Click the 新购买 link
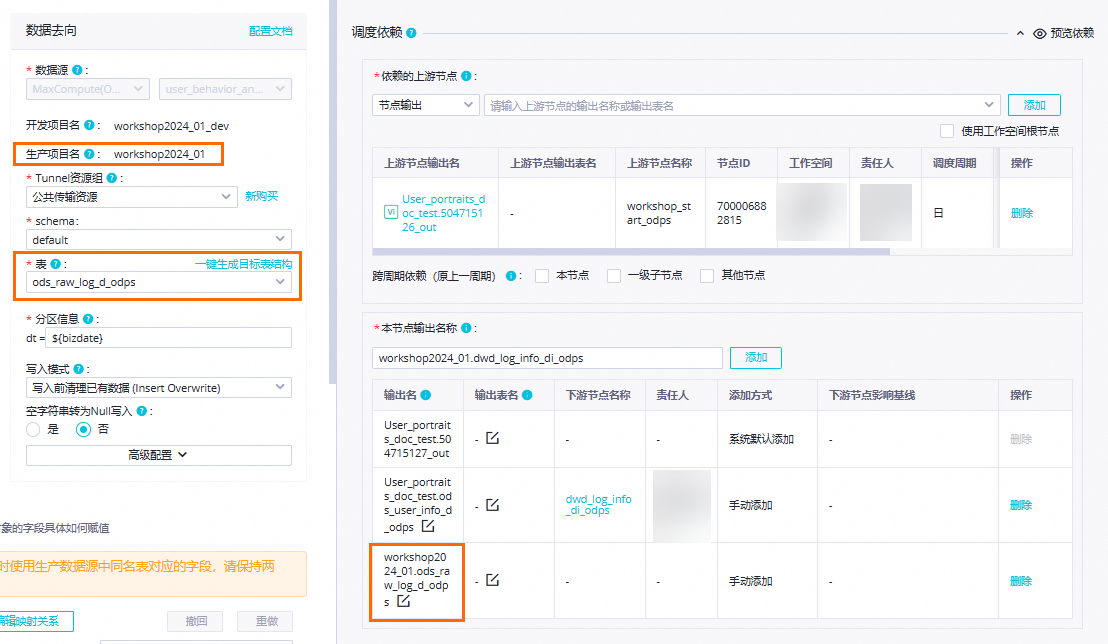This screenshot has height=644, width=1108. click(261, 197)
